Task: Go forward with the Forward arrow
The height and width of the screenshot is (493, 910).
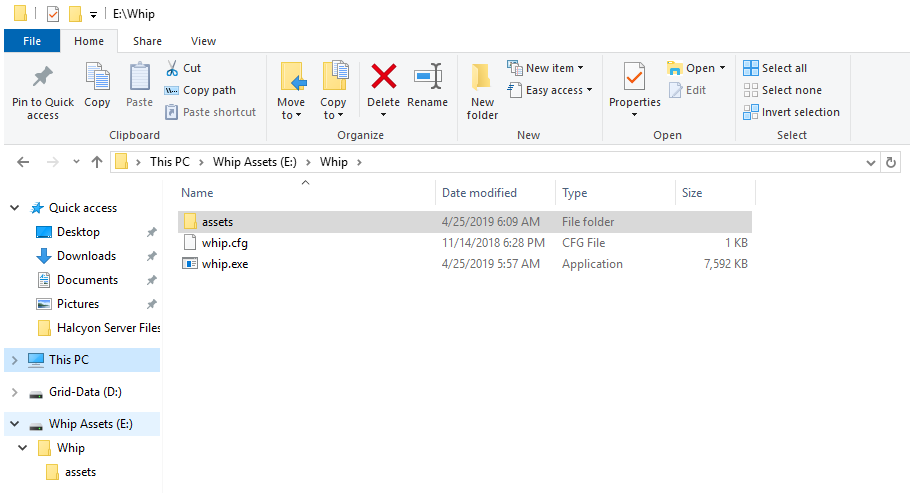Action: [53, 162]
